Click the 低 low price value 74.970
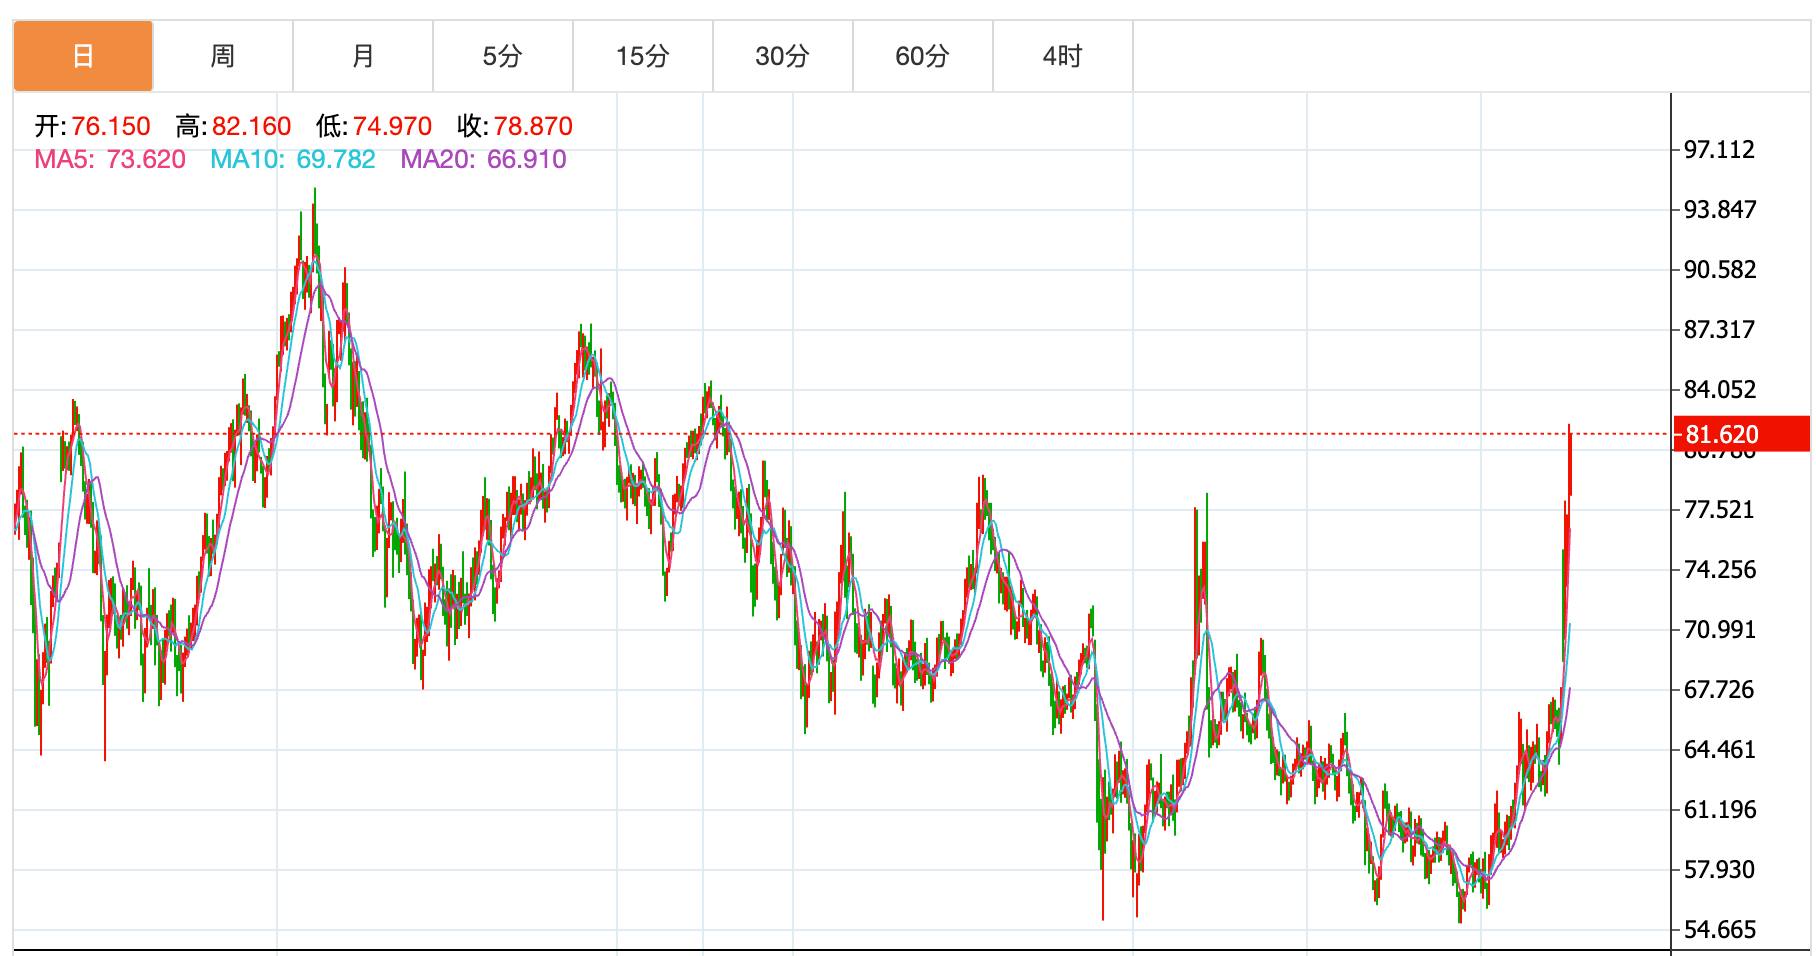 point(392,126)
